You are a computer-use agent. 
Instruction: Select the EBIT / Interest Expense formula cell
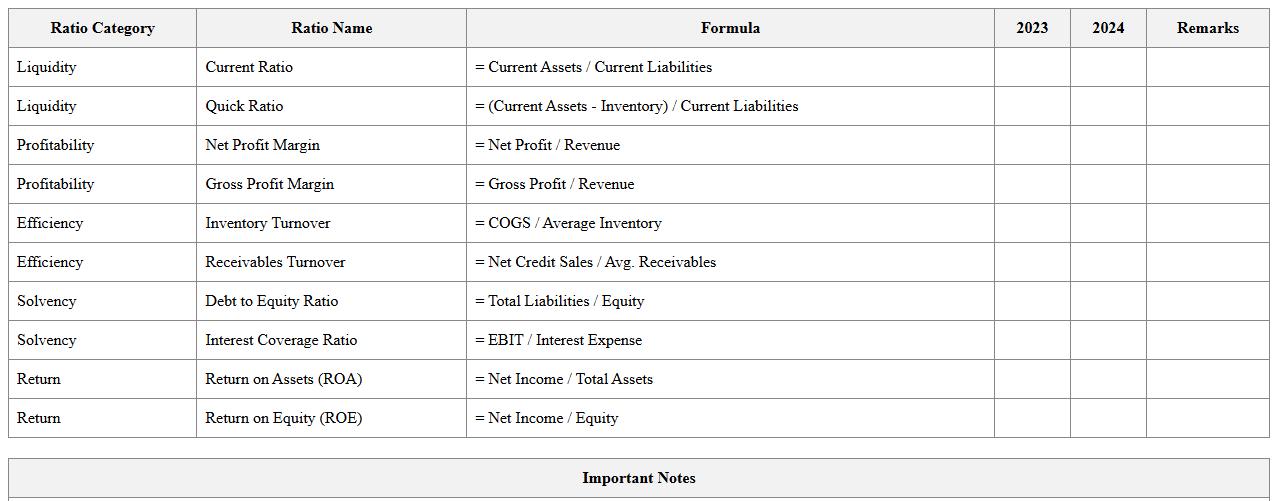click(x=730, y=340)
